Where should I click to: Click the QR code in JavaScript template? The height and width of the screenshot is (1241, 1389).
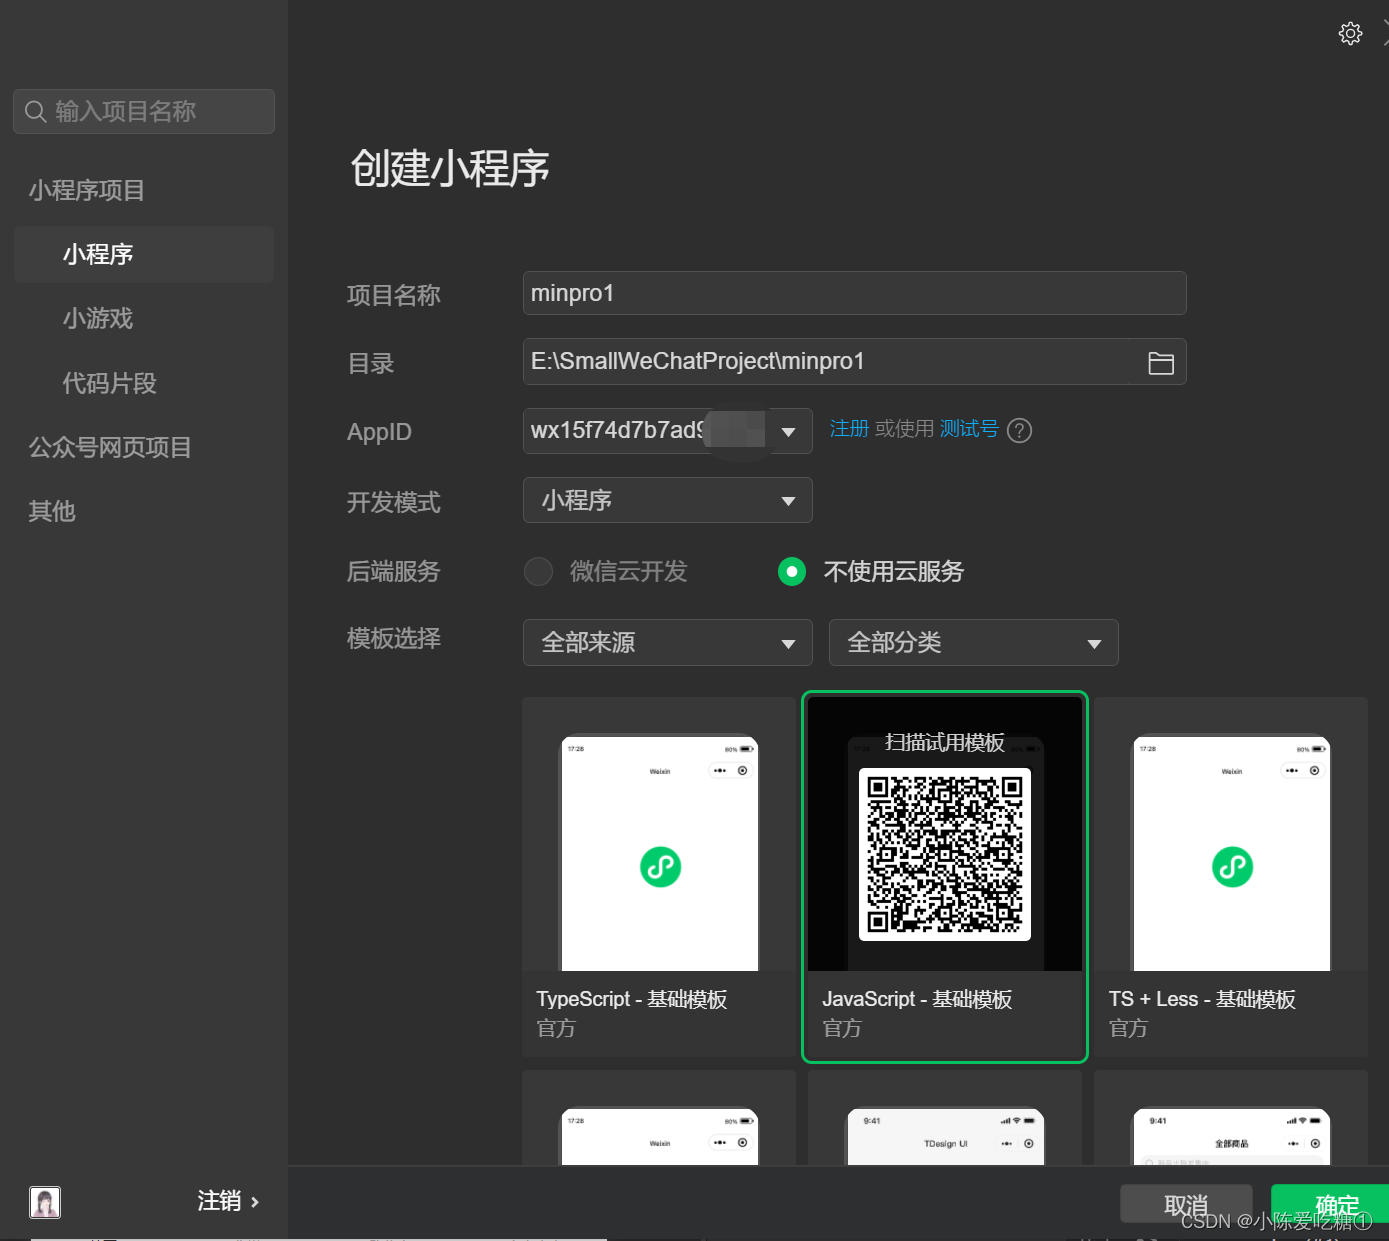tap(944, 854)
